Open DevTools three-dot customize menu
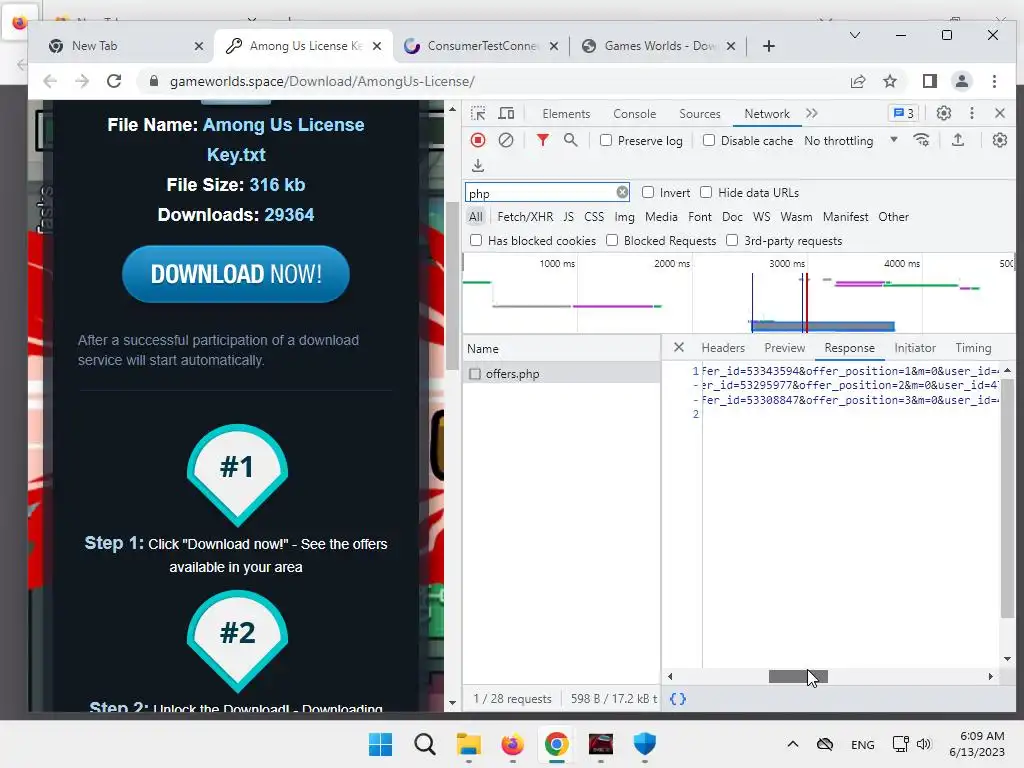 (x=972, y=114)
